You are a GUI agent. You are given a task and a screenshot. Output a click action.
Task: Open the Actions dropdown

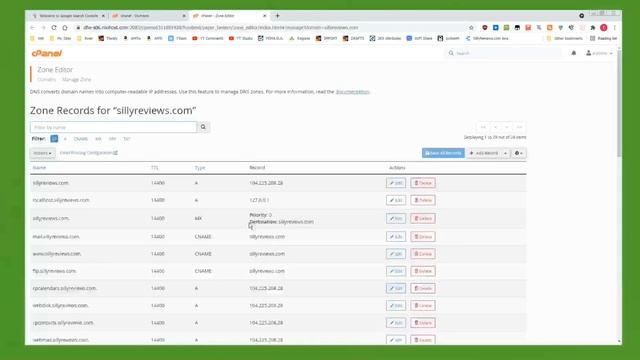pos(42,153)
